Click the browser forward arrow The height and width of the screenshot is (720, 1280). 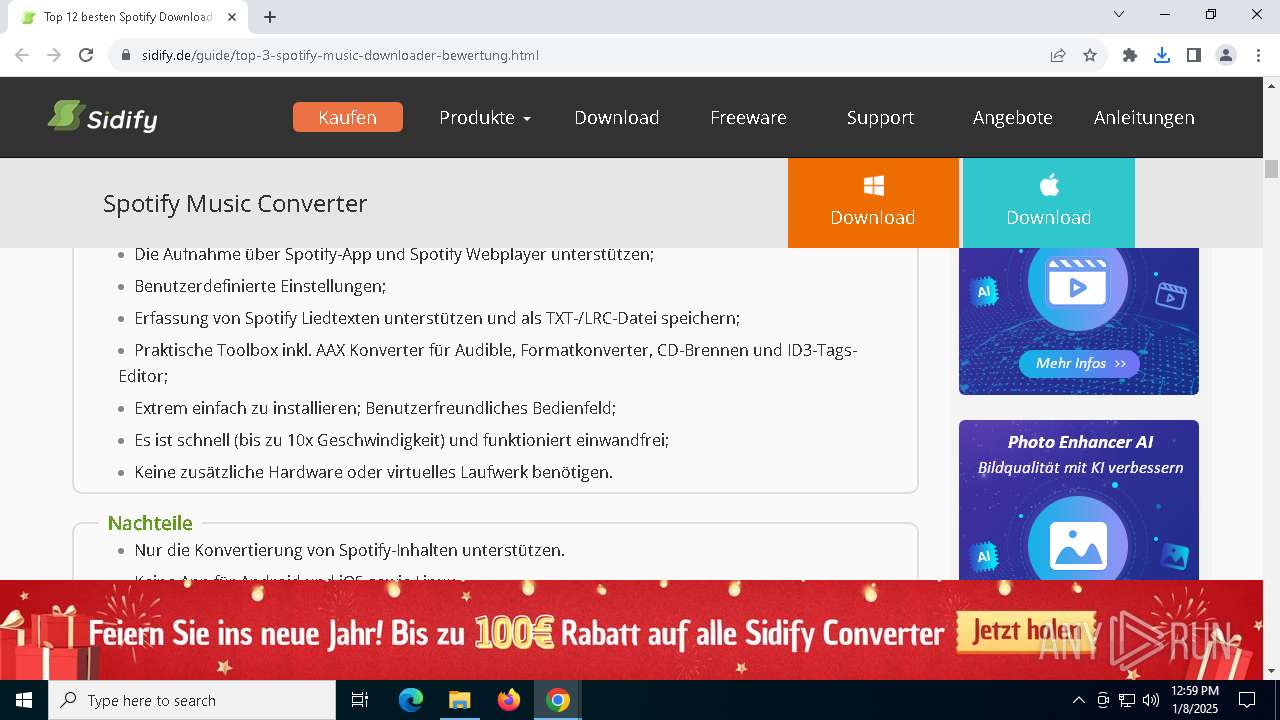pos(54,55)
